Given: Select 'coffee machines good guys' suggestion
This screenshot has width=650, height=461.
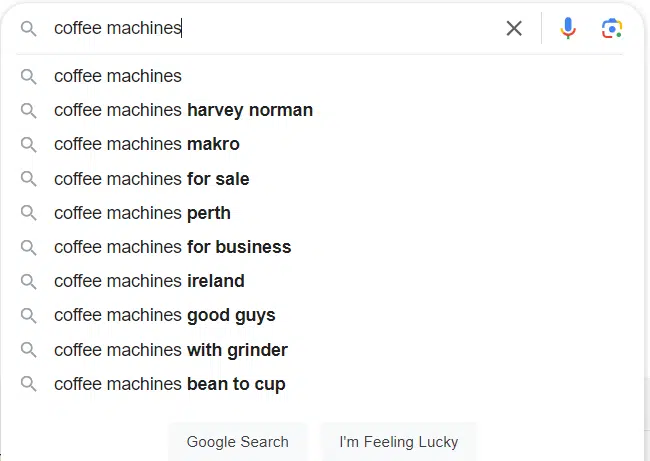Looking at the screenshot, I should (x=319, y=315).
